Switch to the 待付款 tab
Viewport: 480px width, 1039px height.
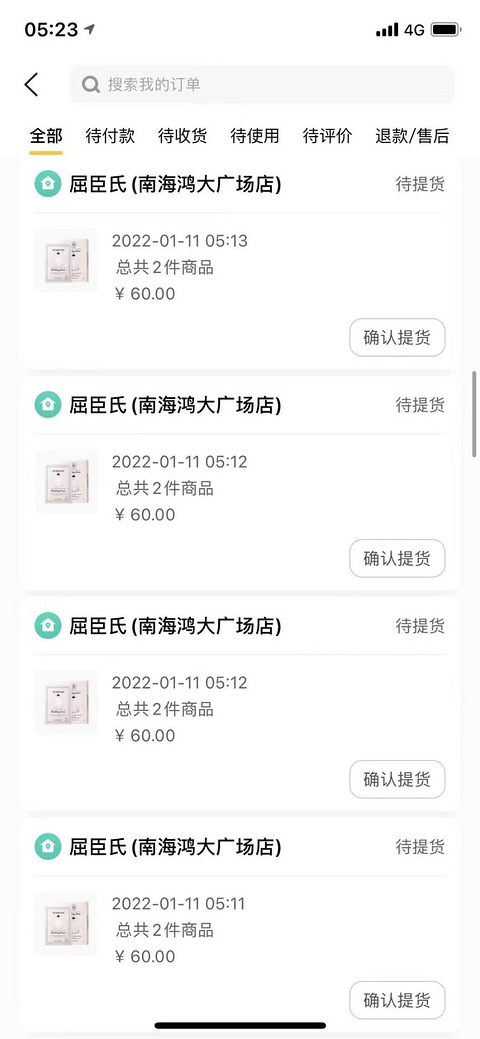[110, 136]
